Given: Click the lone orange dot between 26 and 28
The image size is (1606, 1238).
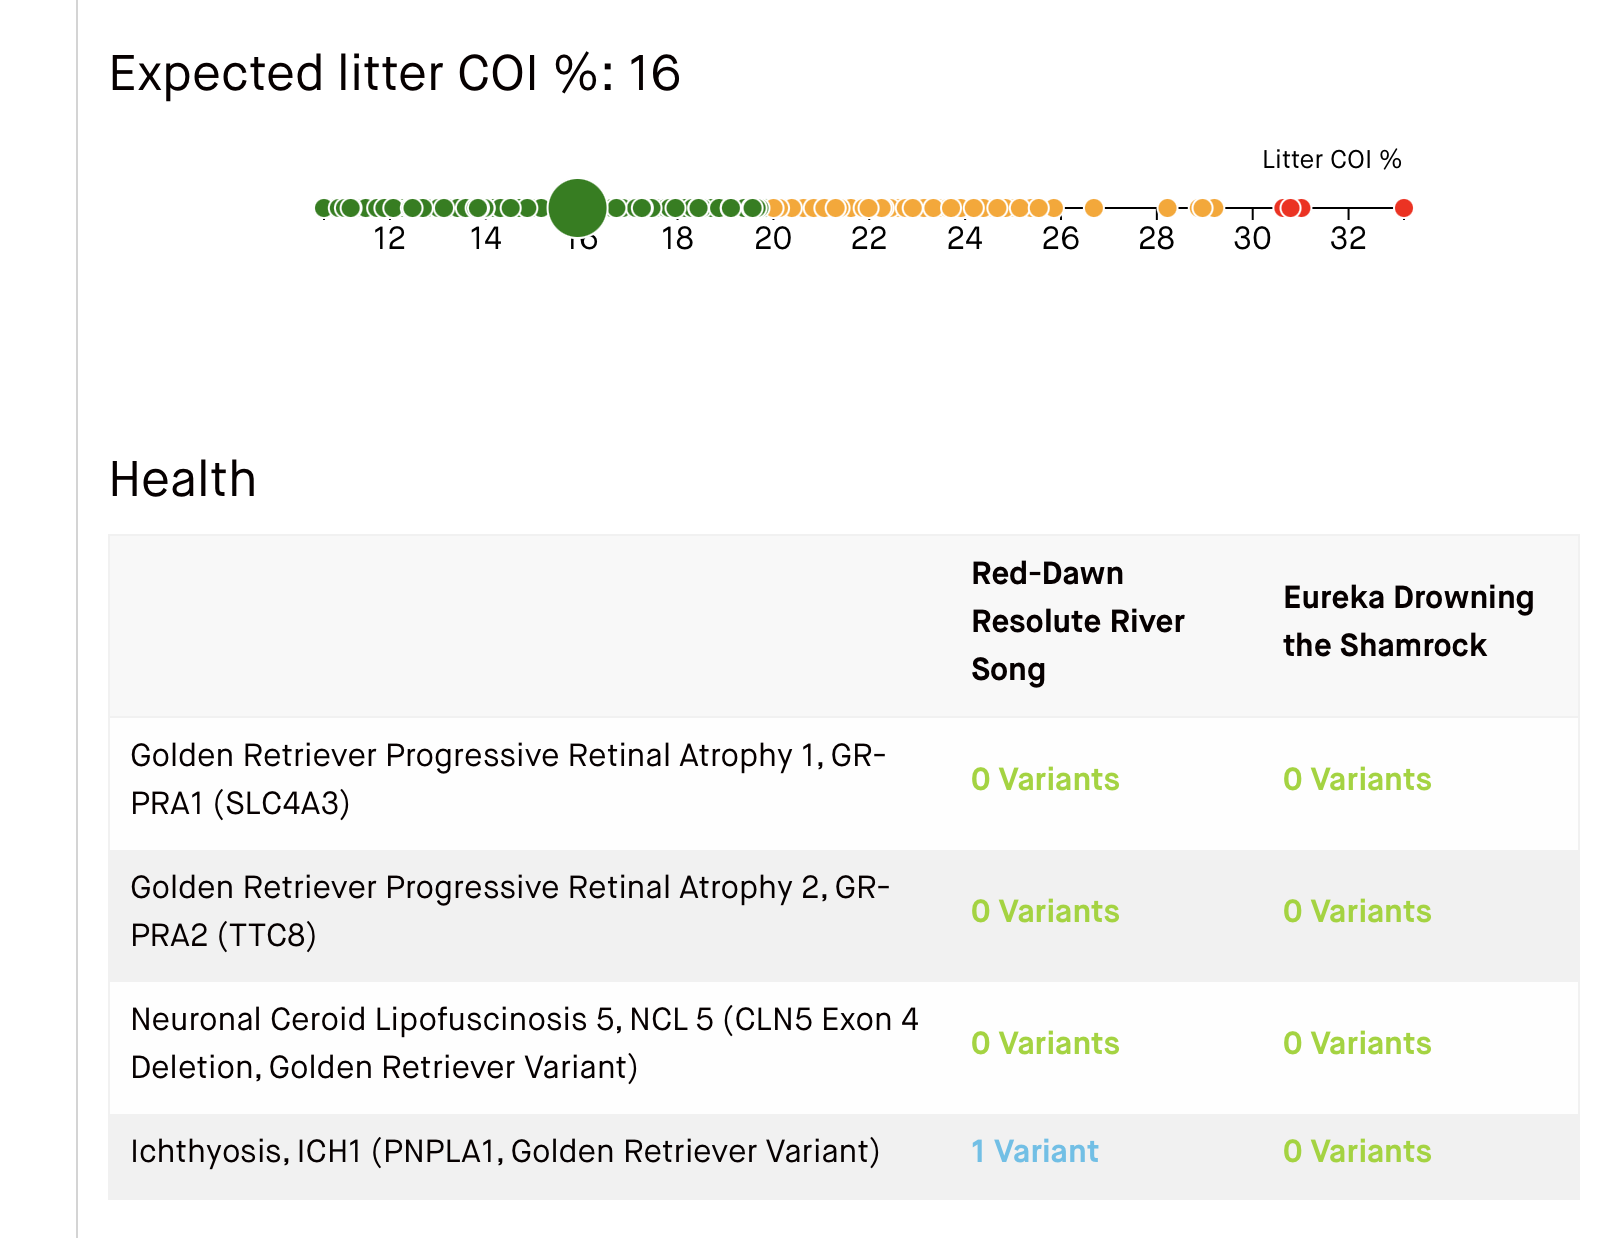Looking at the screenshot, I should pos(1093,208).
